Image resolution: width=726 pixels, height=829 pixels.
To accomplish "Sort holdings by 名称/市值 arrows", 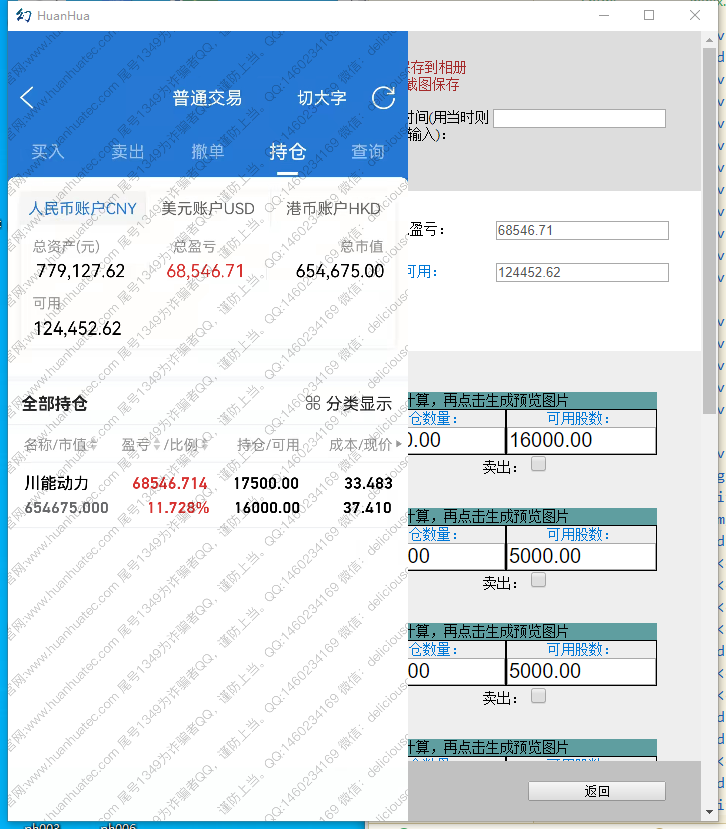I will click(x=93, y=445).
